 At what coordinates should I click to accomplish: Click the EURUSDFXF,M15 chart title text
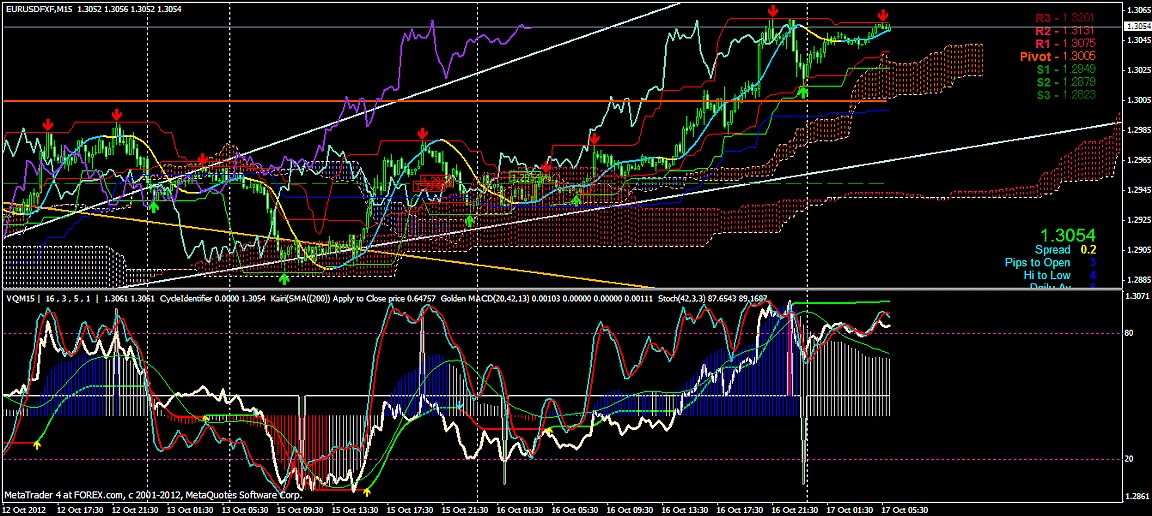point(37,8)
